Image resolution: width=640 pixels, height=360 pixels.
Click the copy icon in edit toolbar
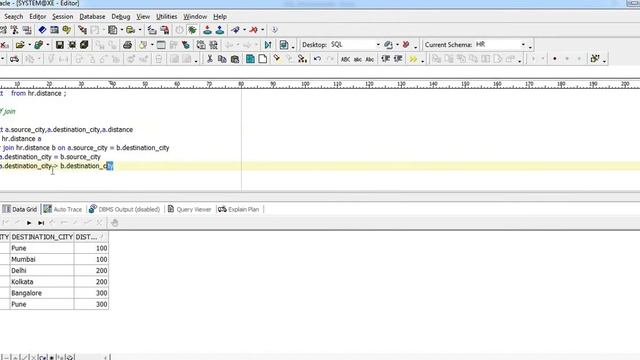point(222,59)
